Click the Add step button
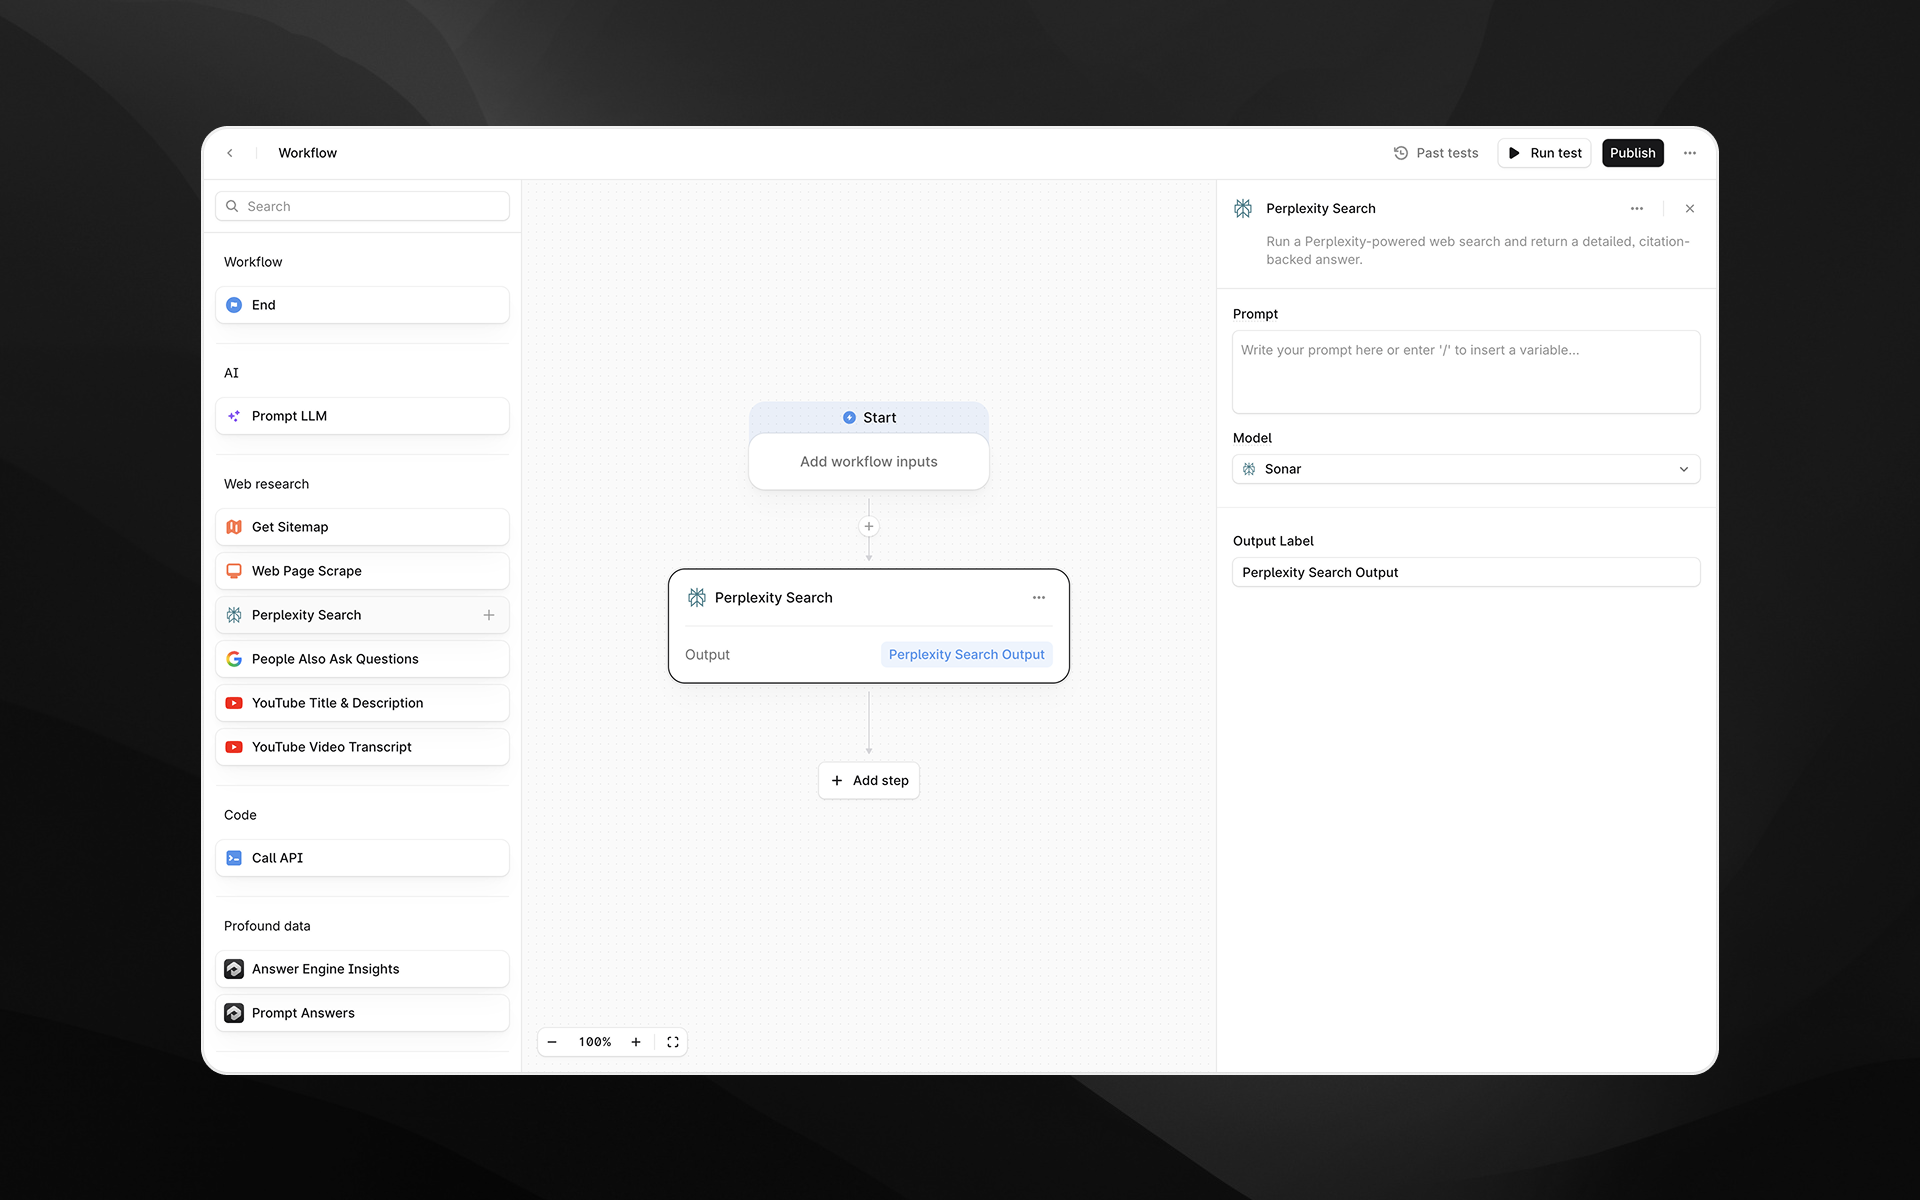Screen dimensions: 1920x1200 (x=869, y=781)
